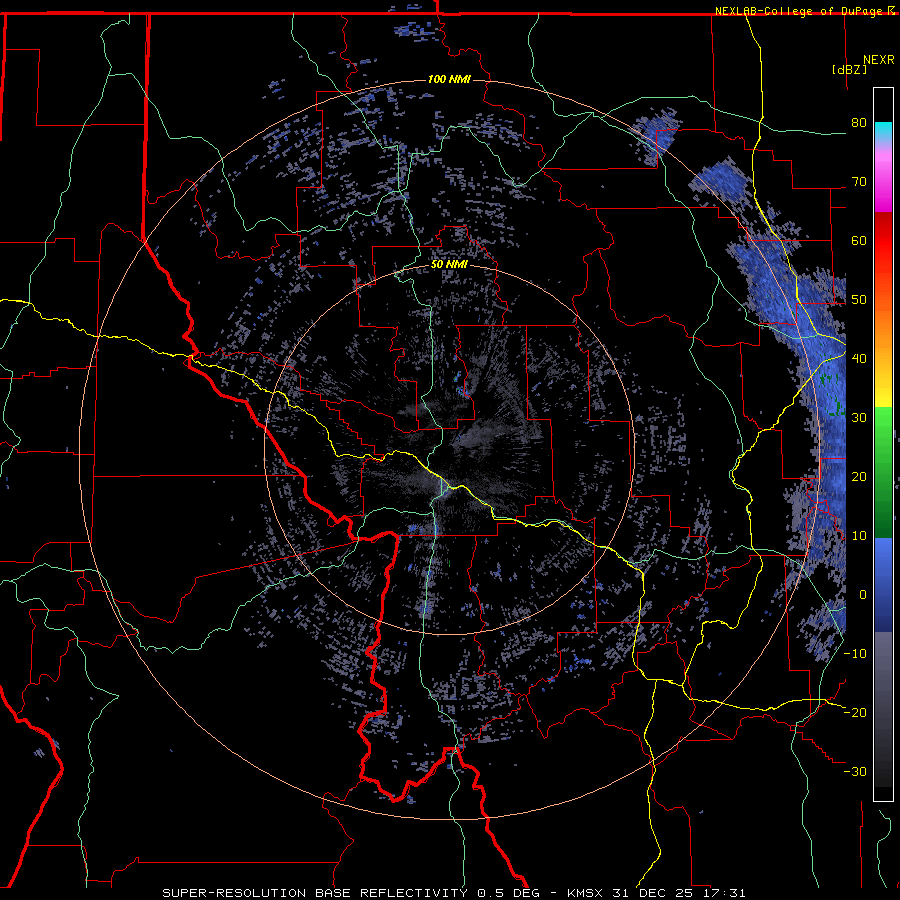
Task: Click the NEXLAB-College of DuPage header text
Action: pyautogui.click(x=799, y=11)
